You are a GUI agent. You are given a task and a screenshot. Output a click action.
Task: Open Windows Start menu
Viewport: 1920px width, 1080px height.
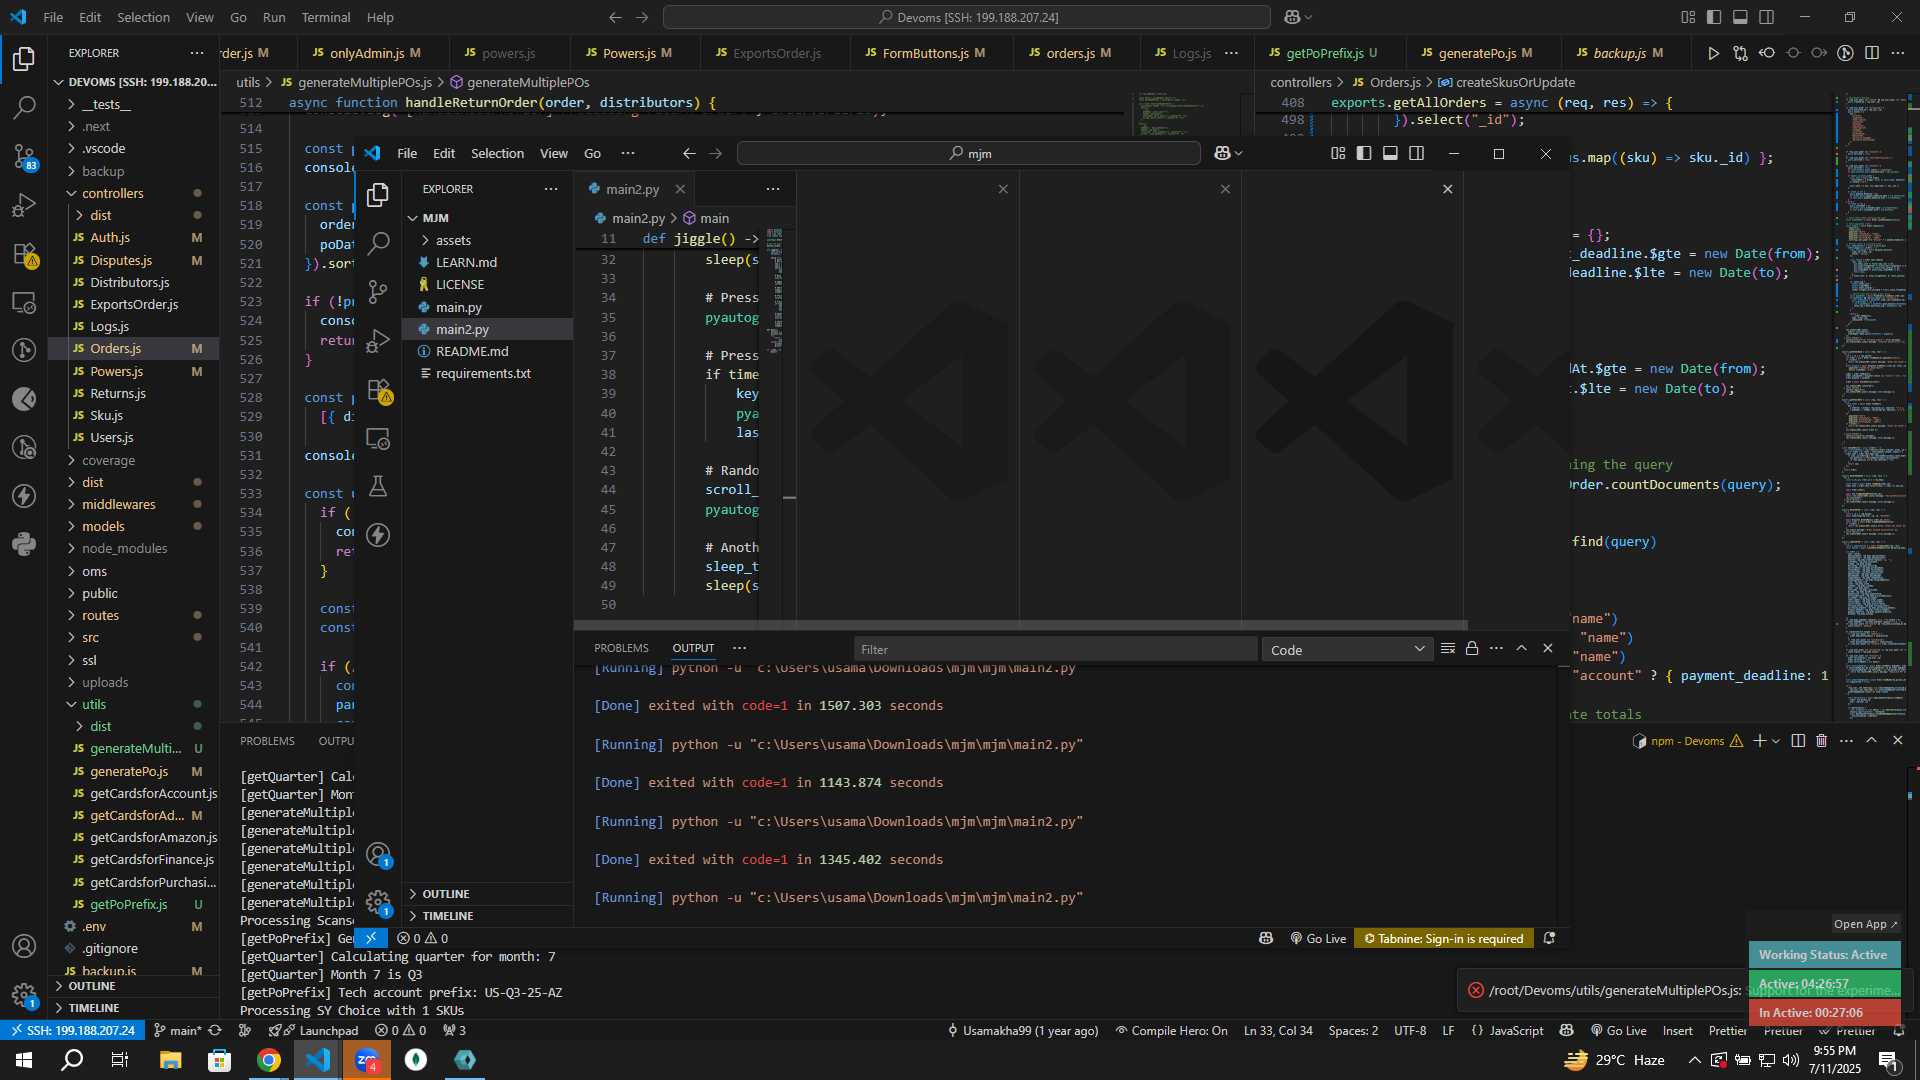point(24,1060)
